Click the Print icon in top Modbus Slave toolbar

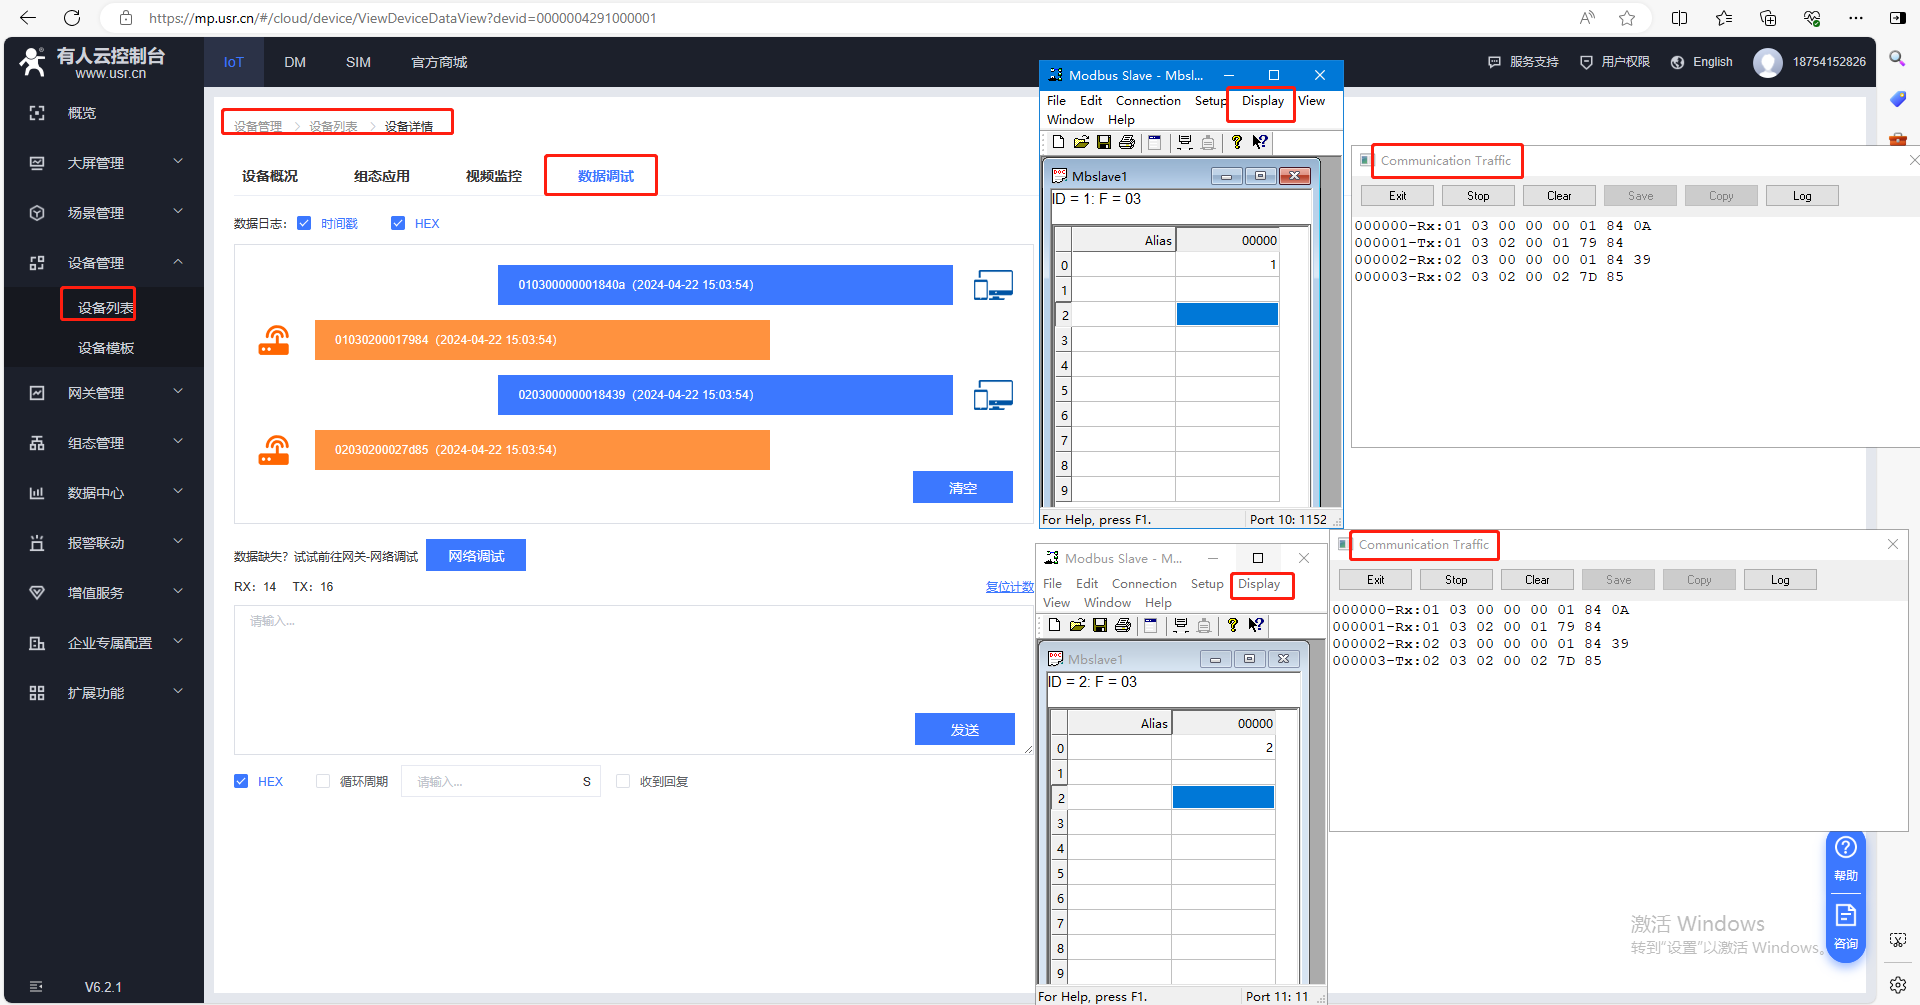(x=1127, y=142)
